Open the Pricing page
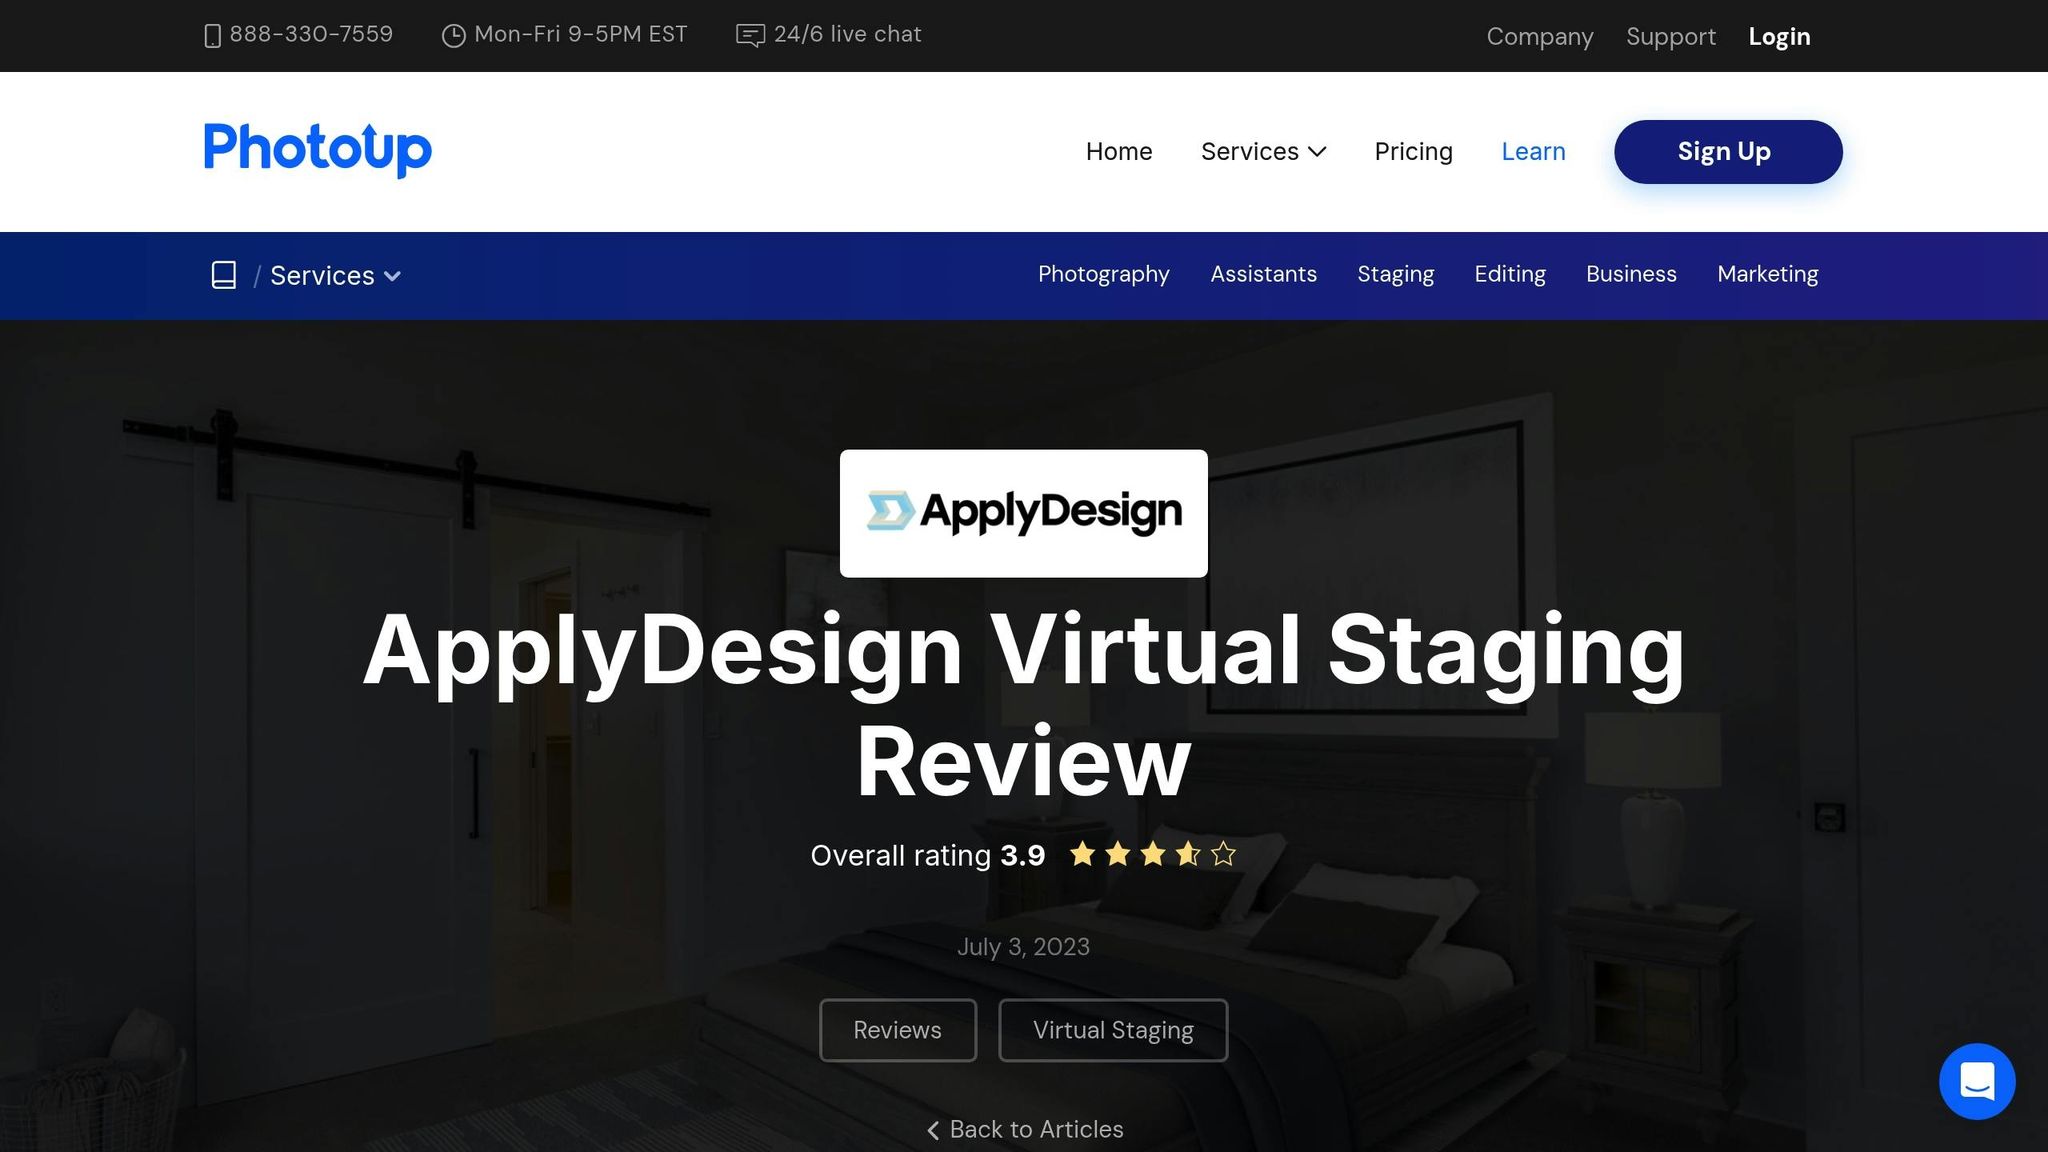The width and height of the screenshot is (2048, 1152). click(1413, 152)
